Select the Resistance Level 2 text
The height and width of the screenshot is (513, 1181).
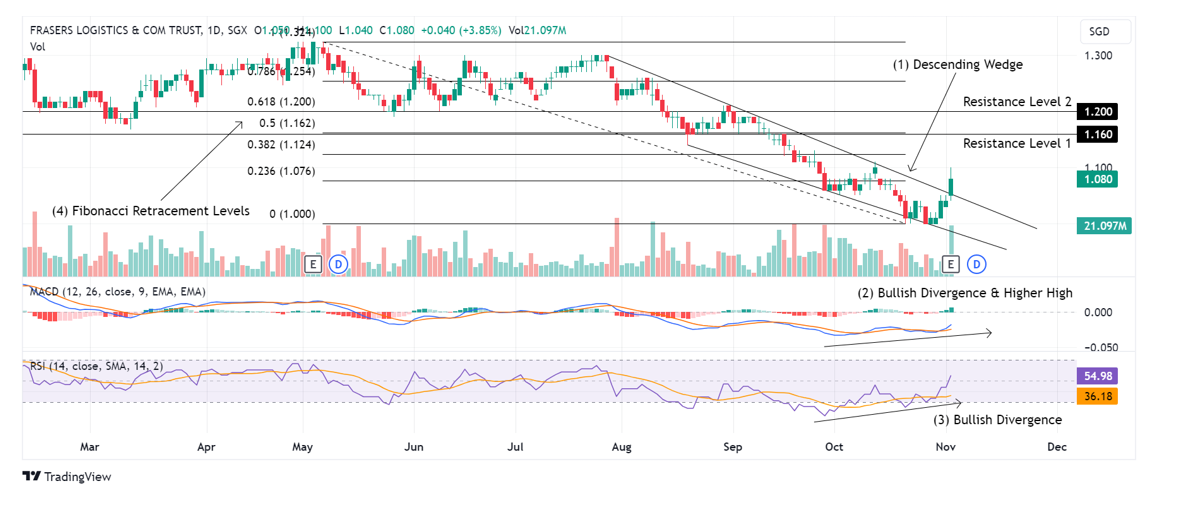click(x=1018, y=101)
